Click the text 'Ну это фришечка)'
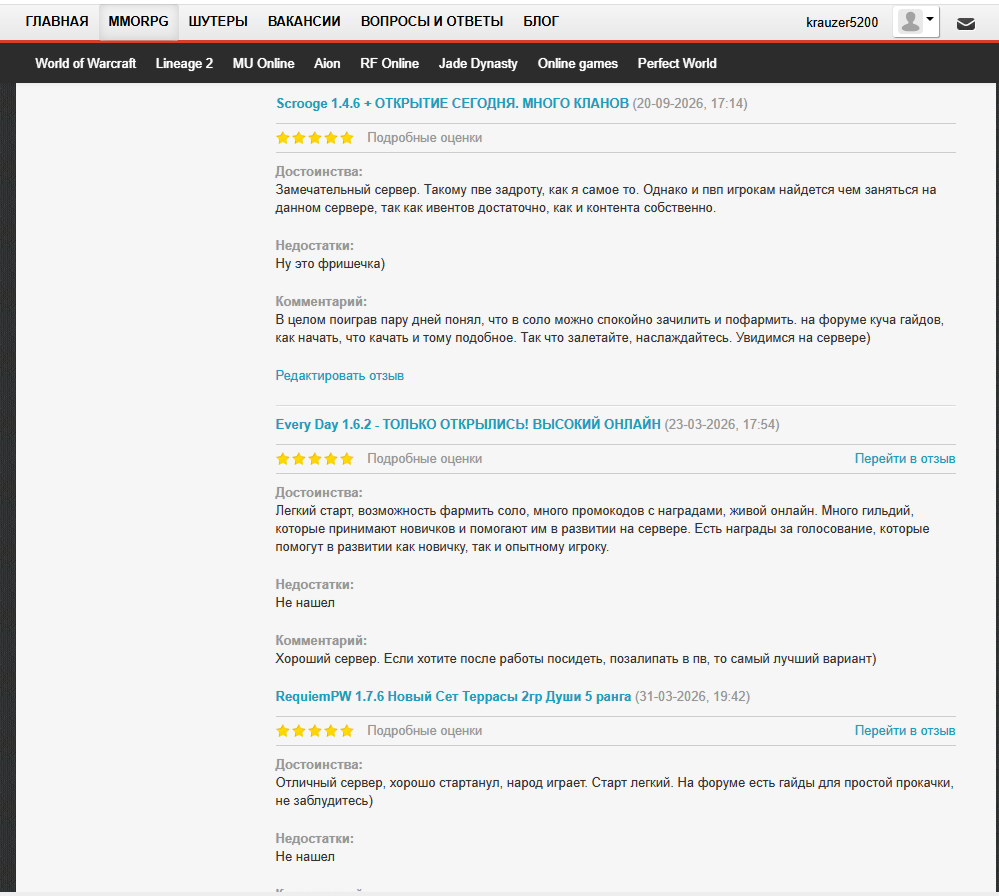 click(x=330, y=264)
